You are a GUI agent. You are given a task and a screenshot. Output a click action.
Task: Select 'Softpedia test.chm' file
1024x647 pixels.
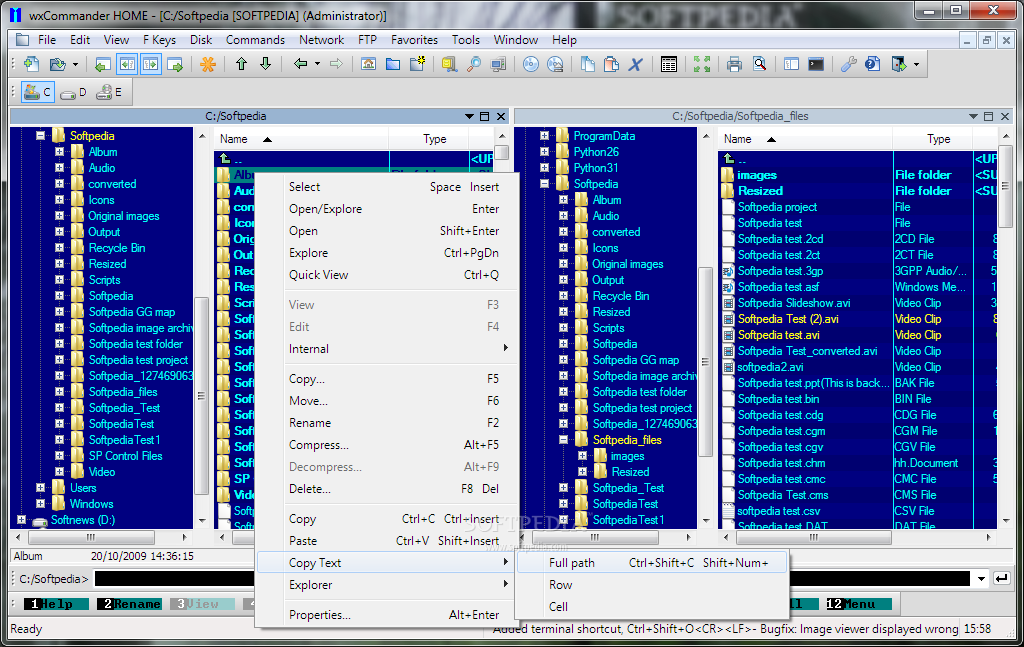pos(781,463)
